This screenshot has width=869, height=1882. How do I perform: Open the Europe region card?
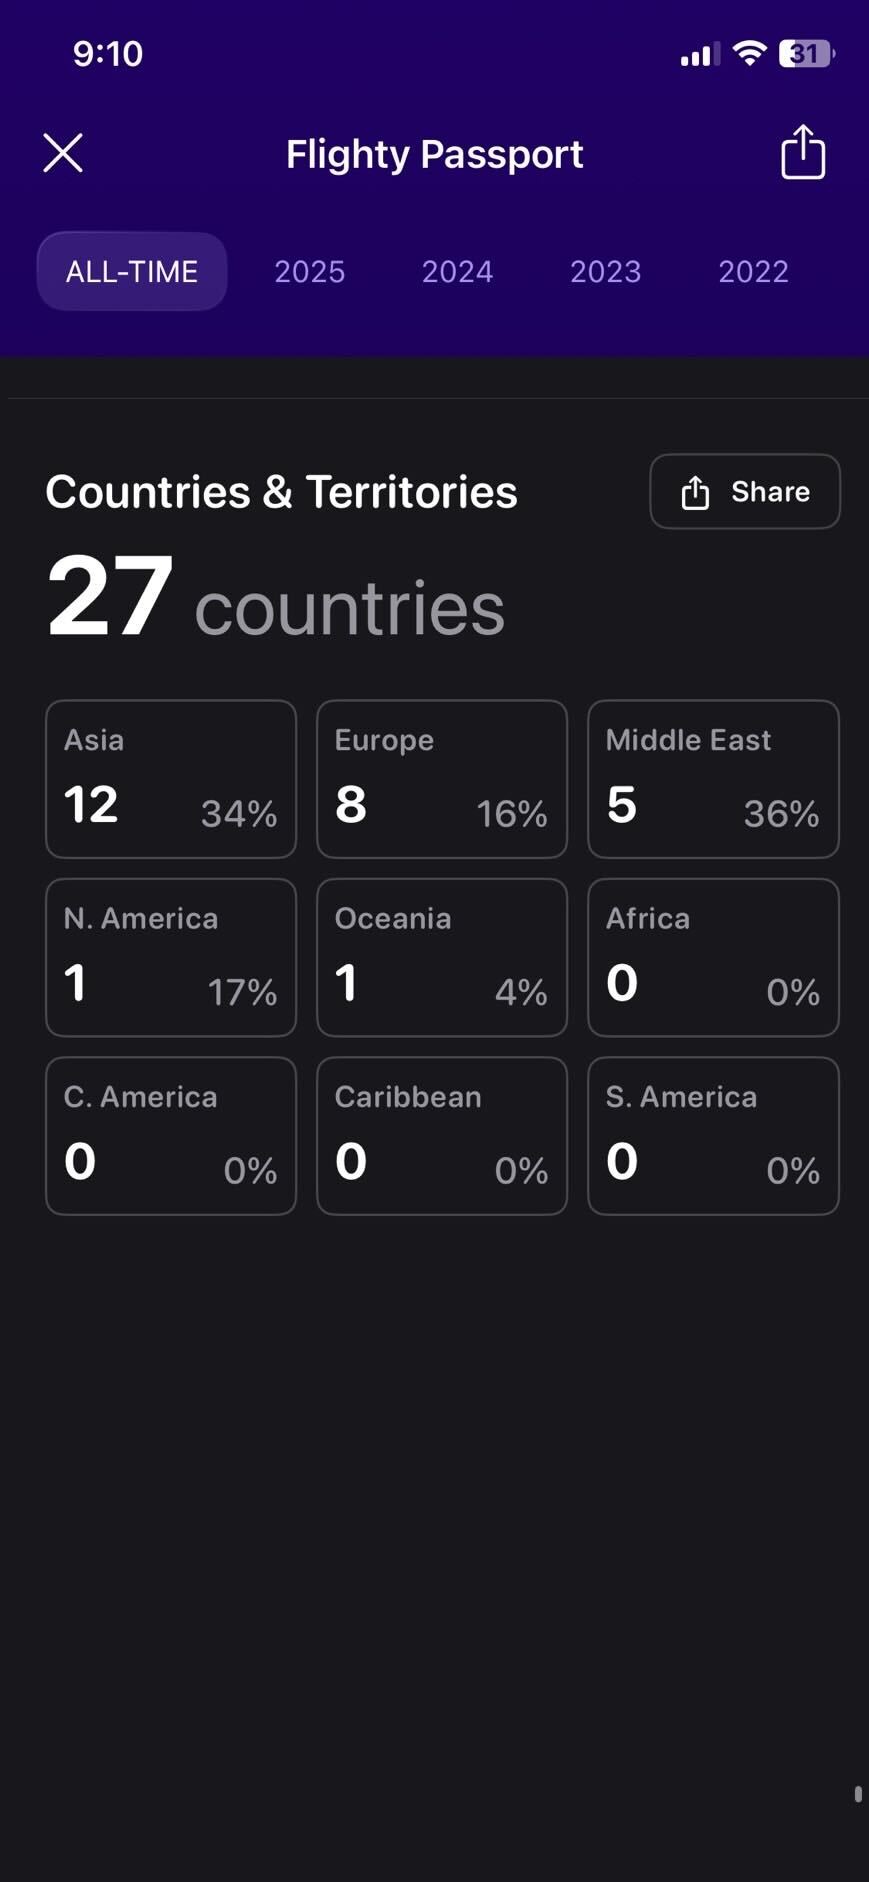coord(442,779)
